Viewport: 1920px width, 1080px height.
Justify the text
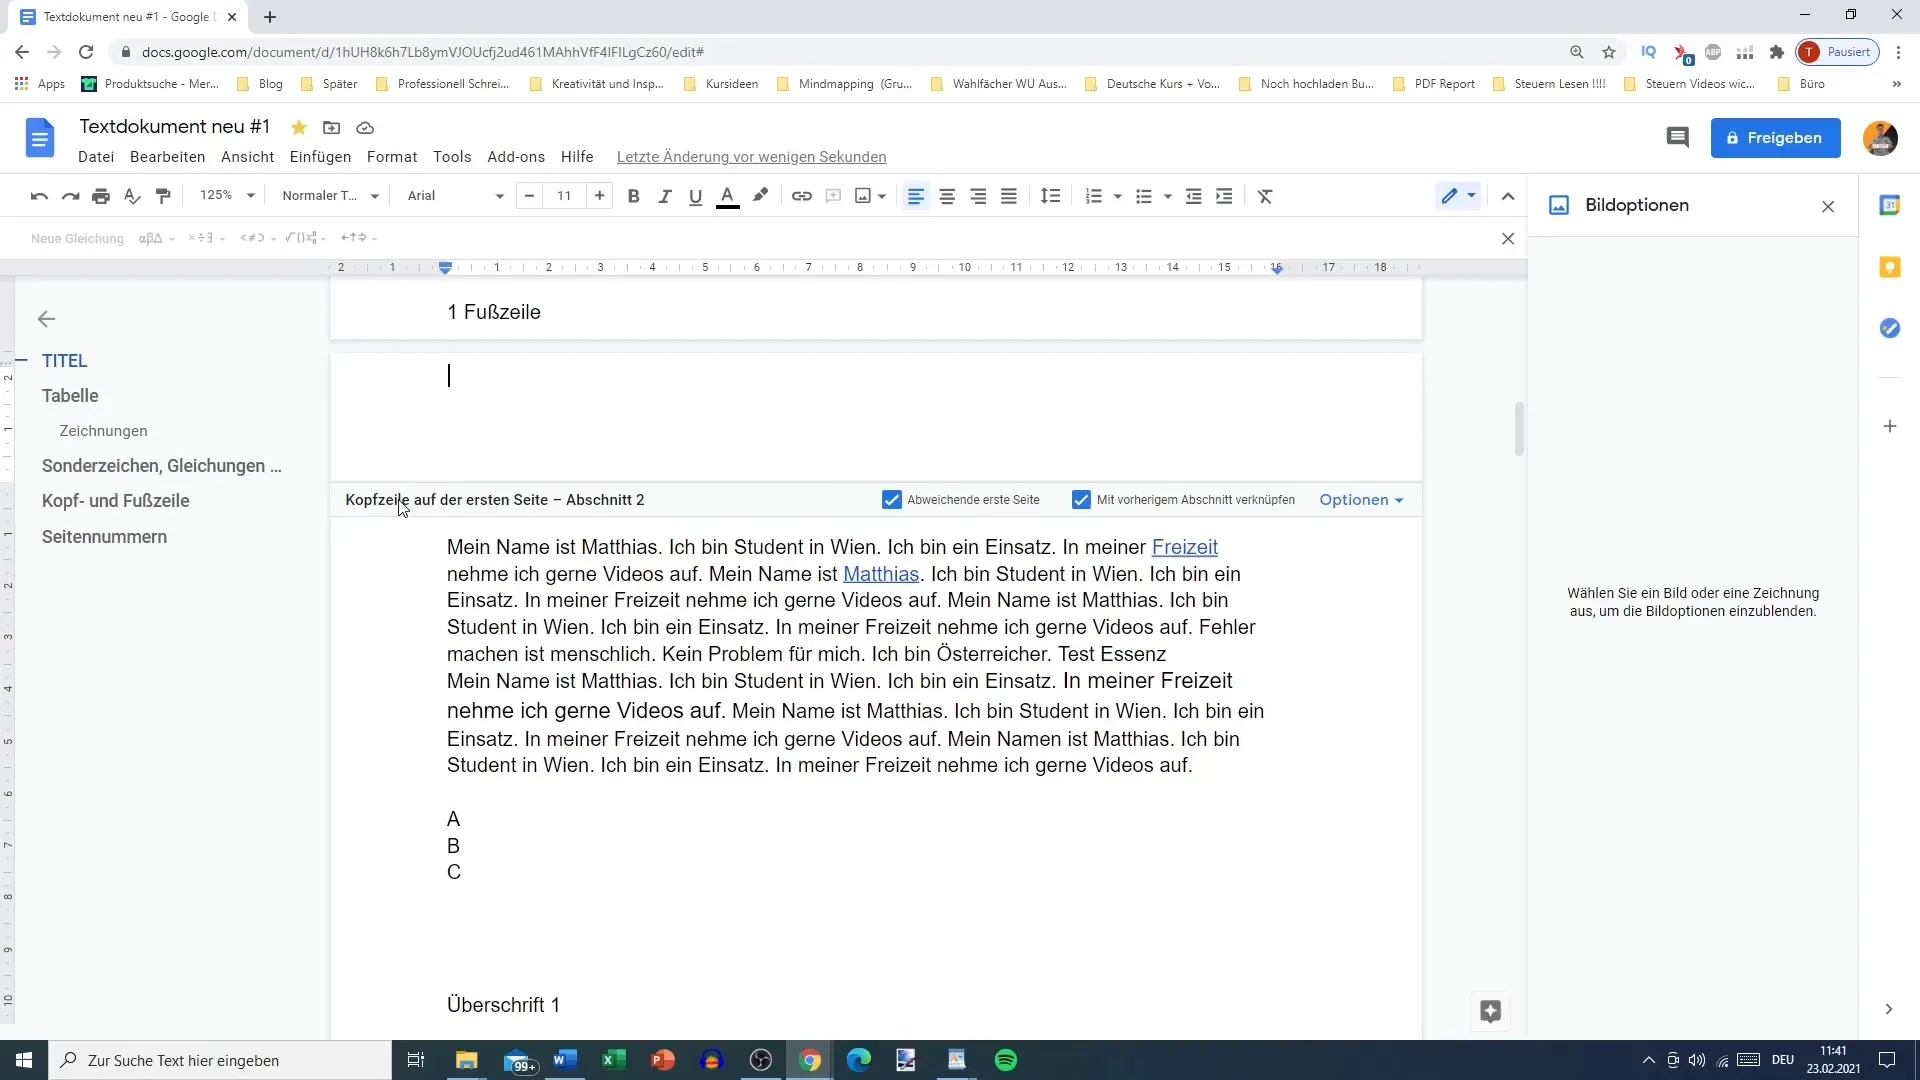click(x=1009, y=196)
